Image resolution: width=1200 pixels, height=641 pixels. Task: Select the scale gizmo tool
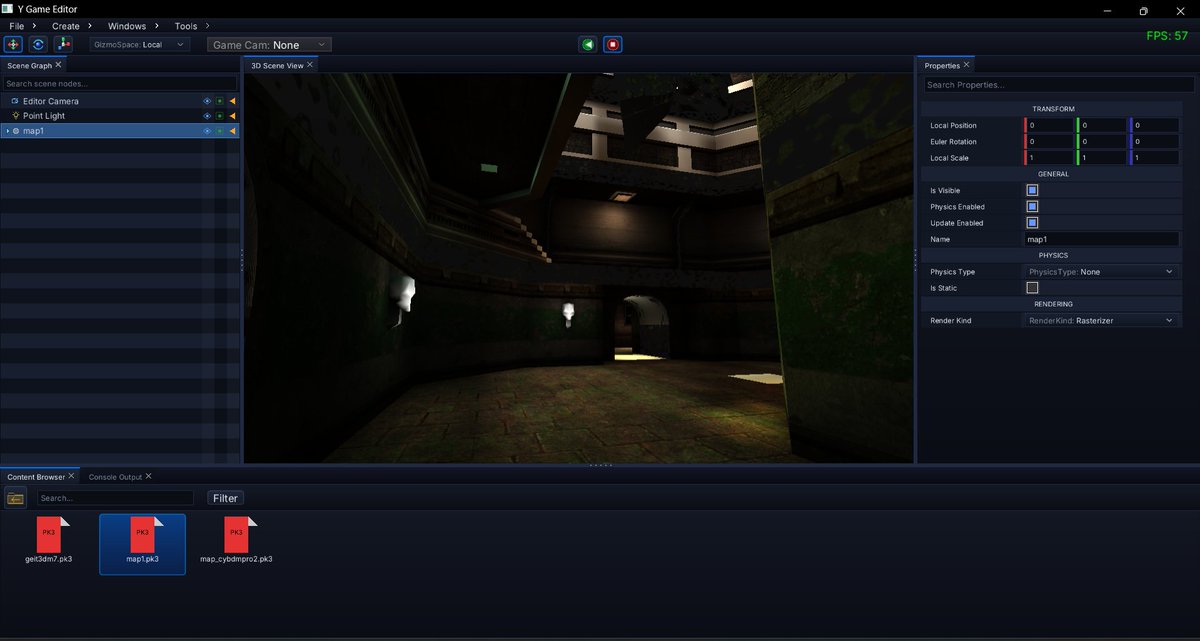pos(63,44)
